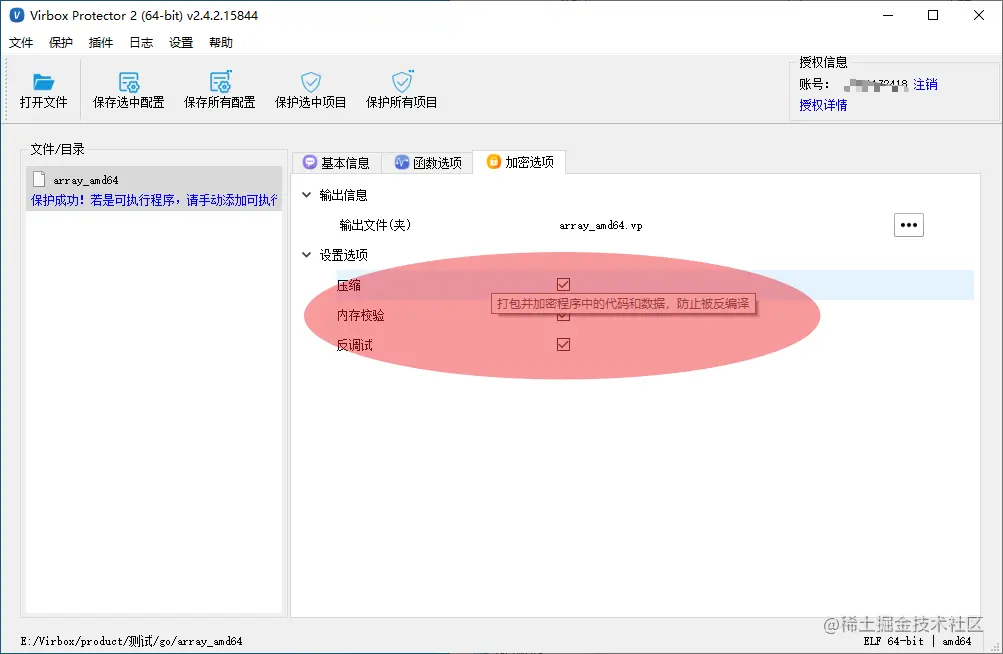Click the array_amd64 file icon in list
The height and width of the screenshot is (654, 1003).
[39, 179]
